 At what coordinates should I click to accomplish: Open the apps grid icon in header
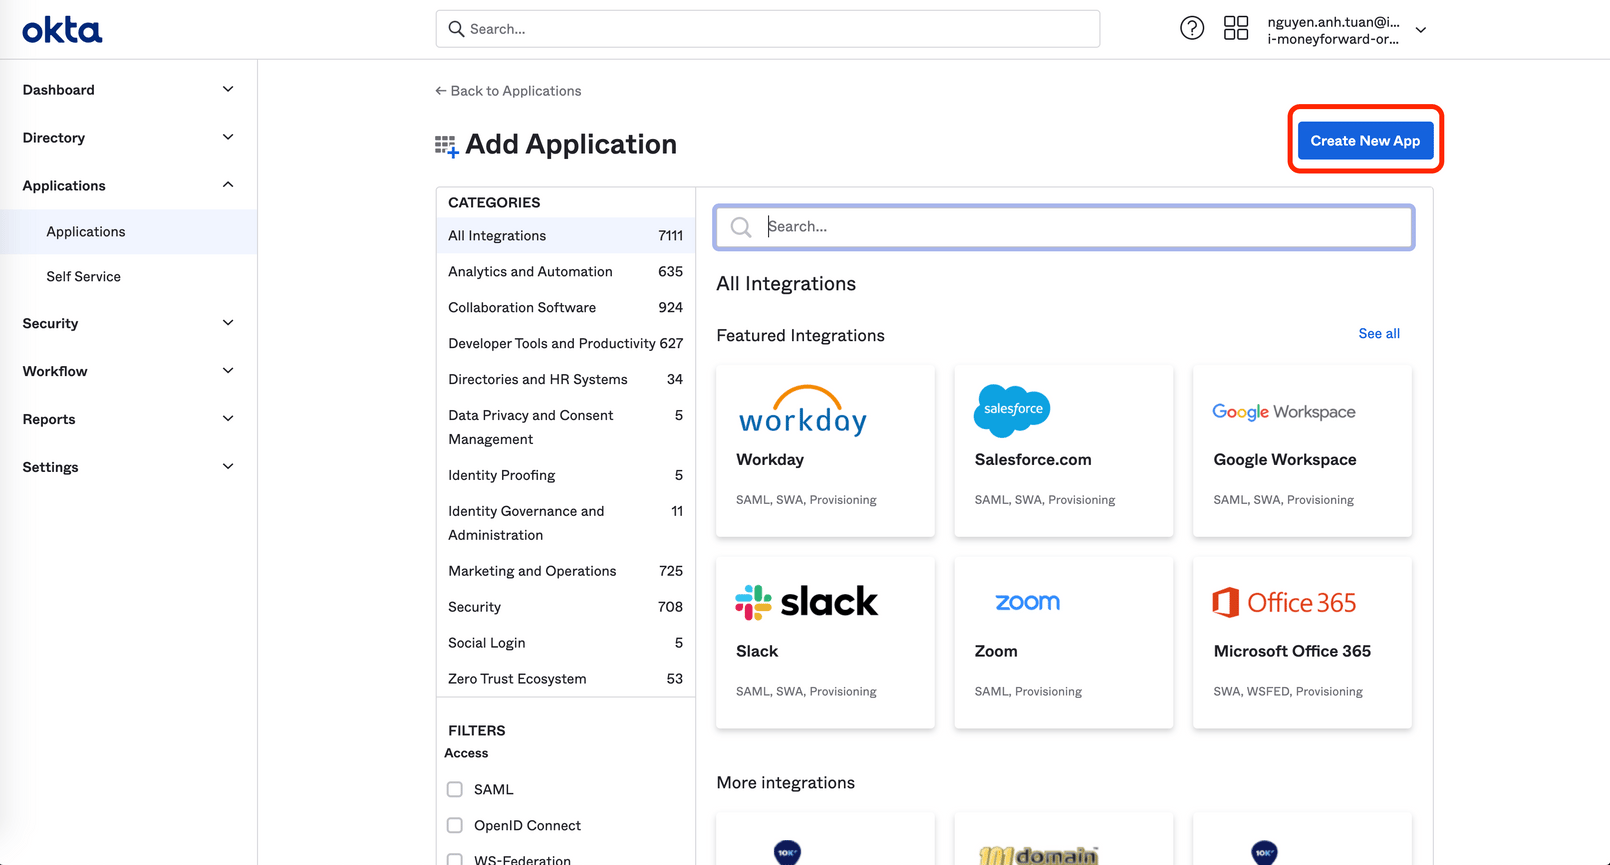(x=1236, y=28)
